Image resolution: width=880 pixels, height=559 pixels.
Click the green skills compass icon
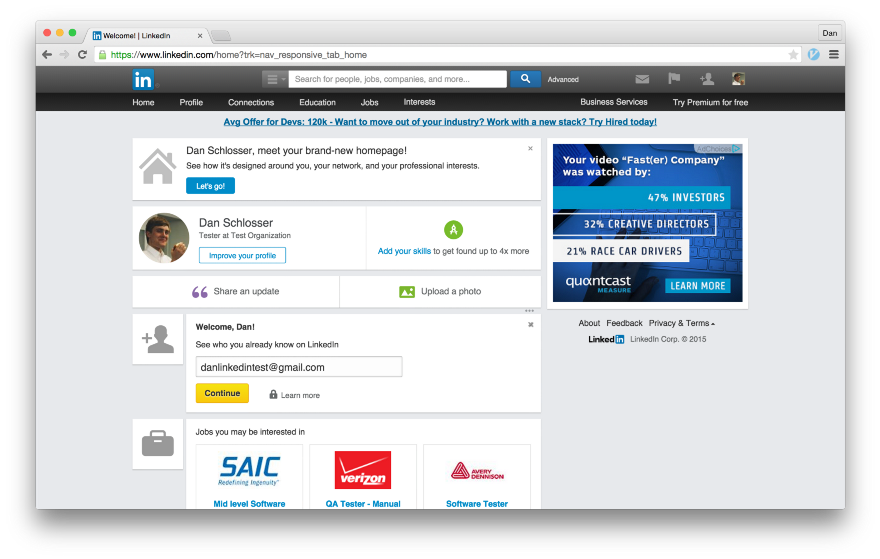453,230
